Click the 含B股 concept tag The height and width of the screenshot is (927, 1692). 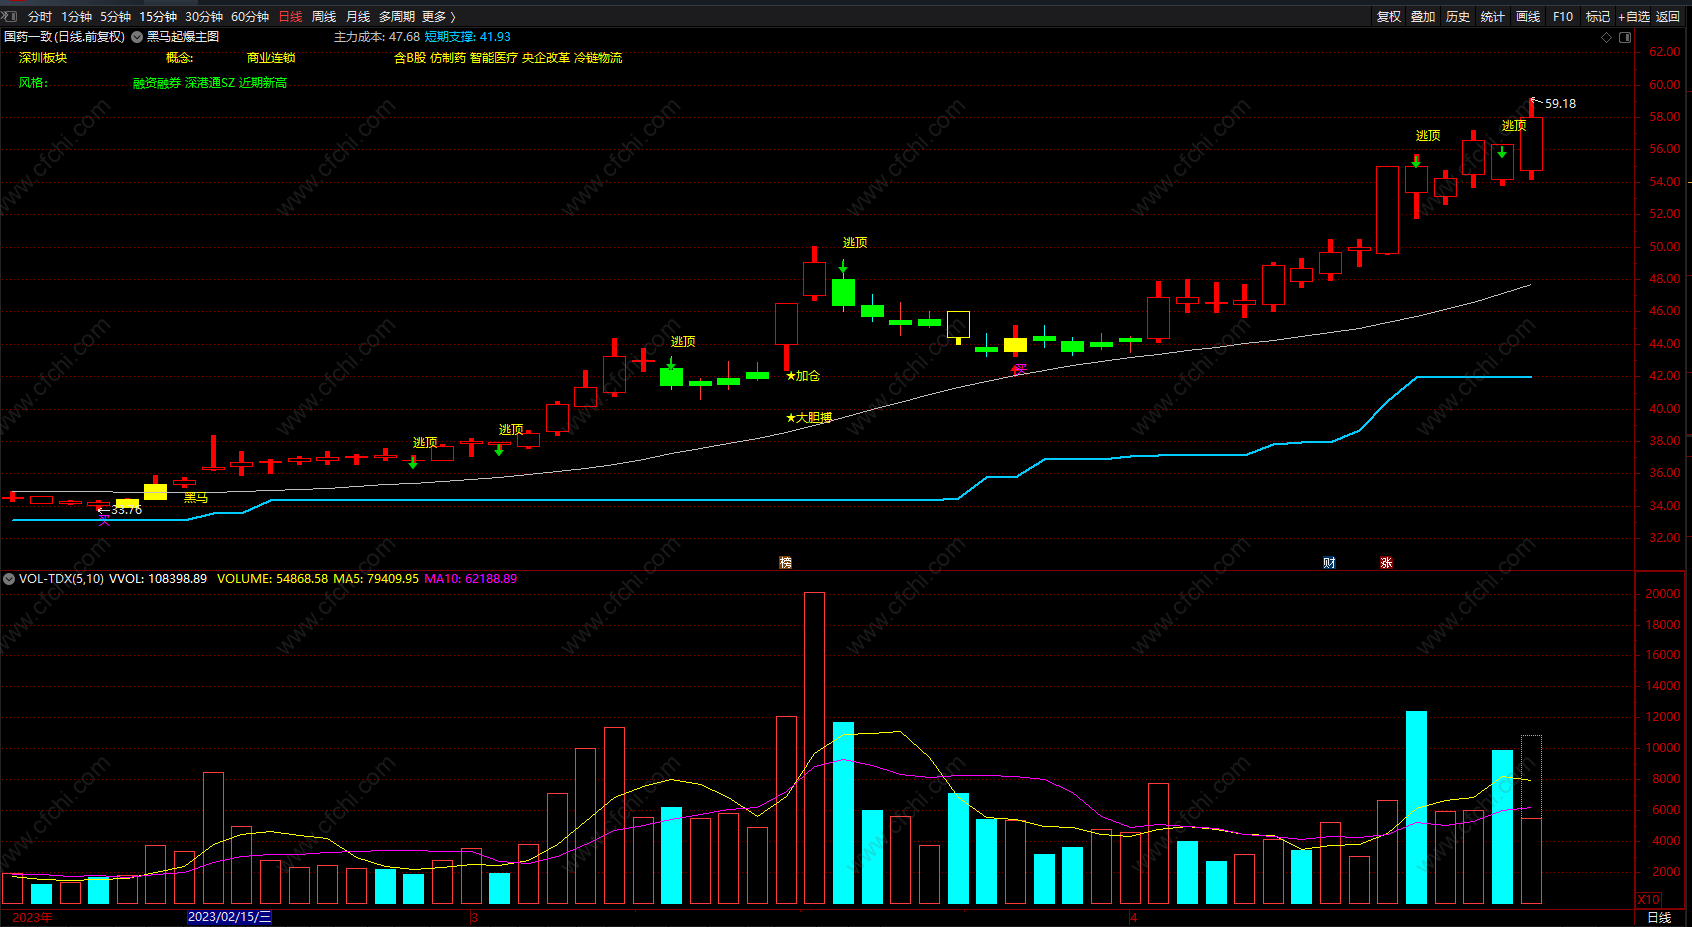click(x=410, y=58)
